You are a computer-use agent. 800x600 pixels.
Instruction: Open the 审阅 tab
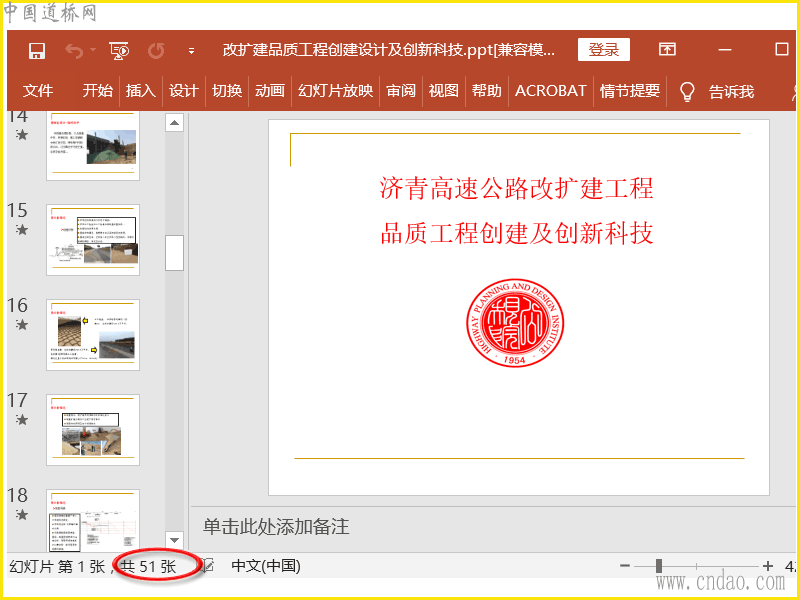coord(401,91)
